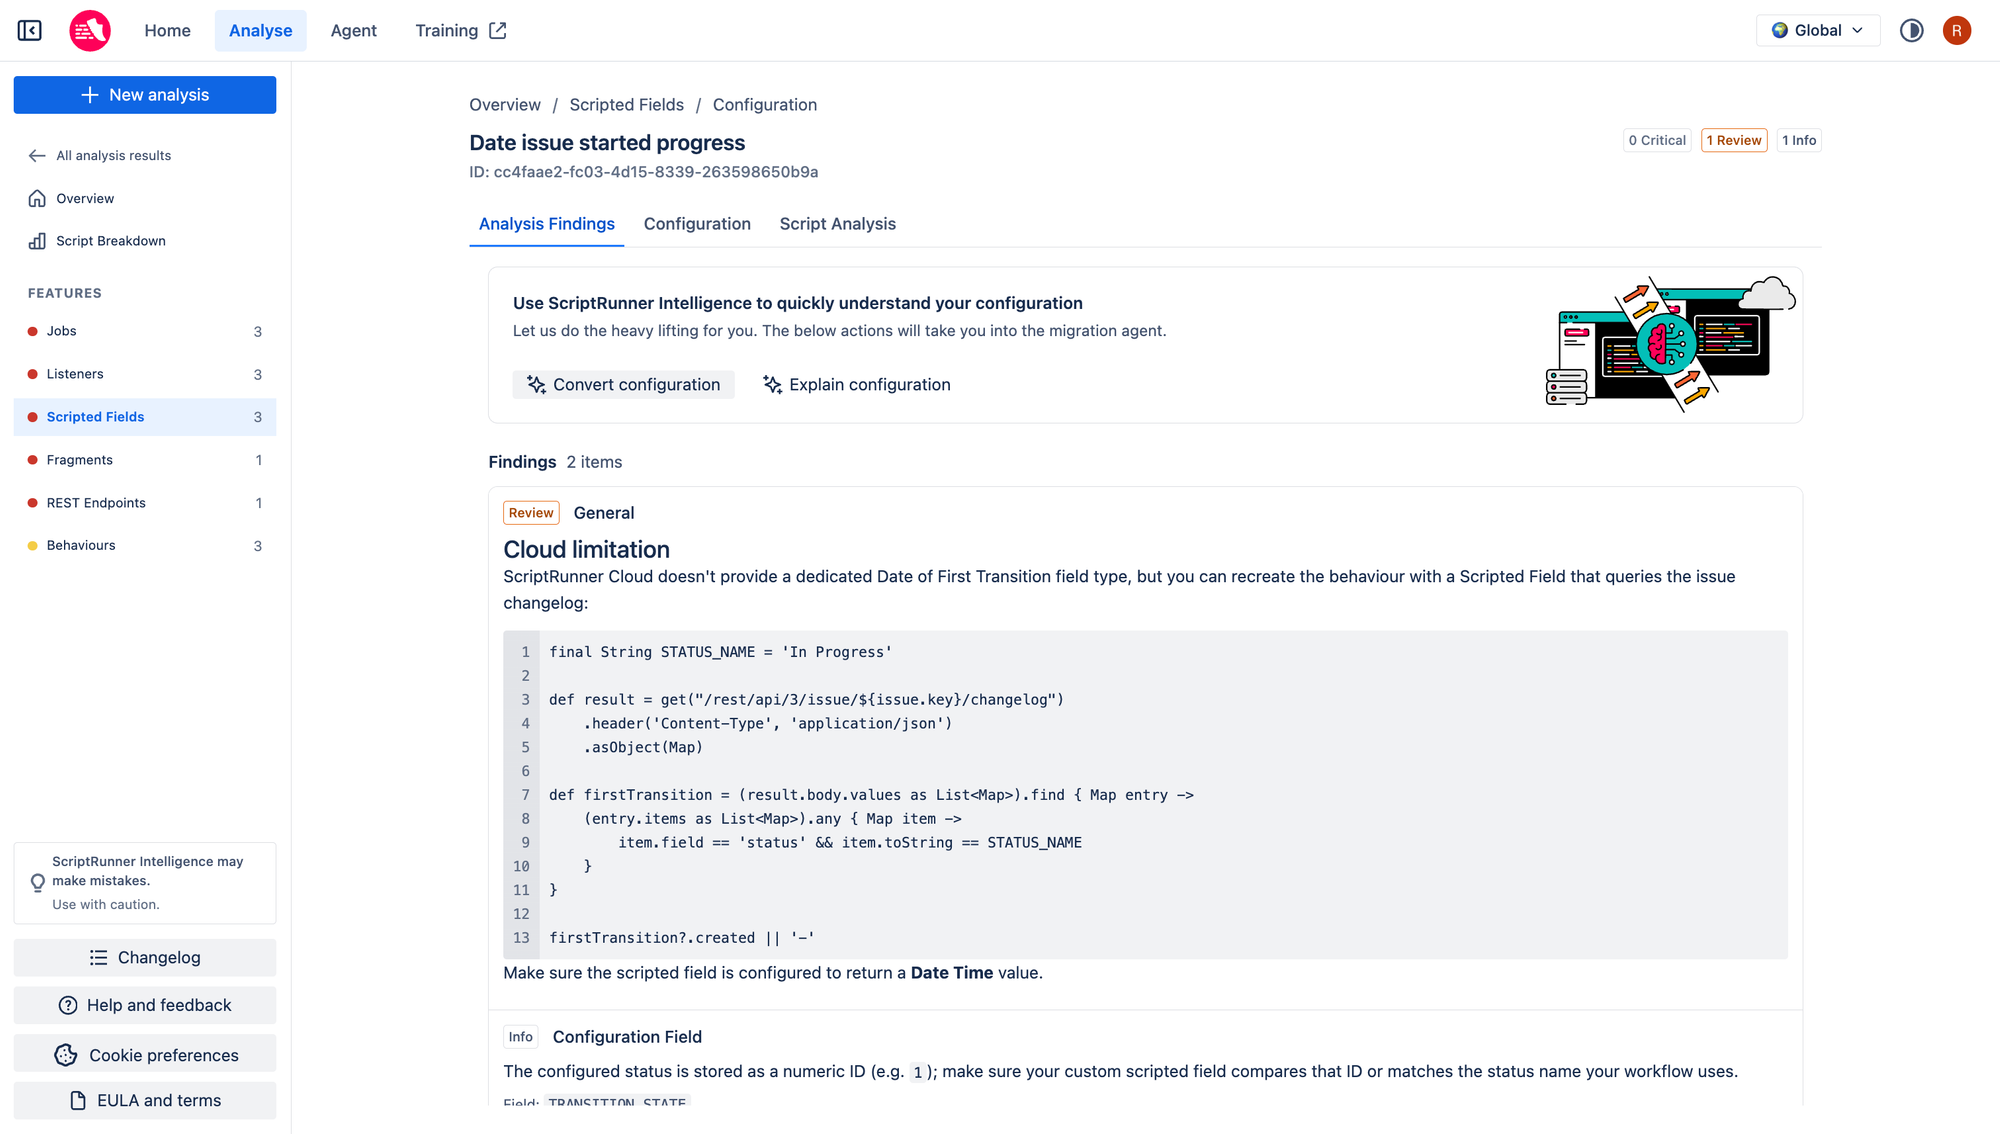Click the Explain configuration button
This screenshot has height=1134, width=2000.
tap(857, 385)
